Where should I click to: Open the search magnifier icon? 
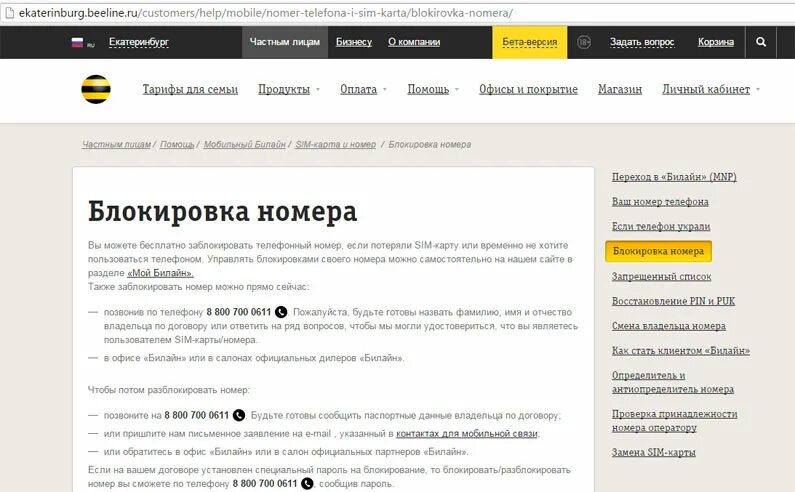pos(761,42)
